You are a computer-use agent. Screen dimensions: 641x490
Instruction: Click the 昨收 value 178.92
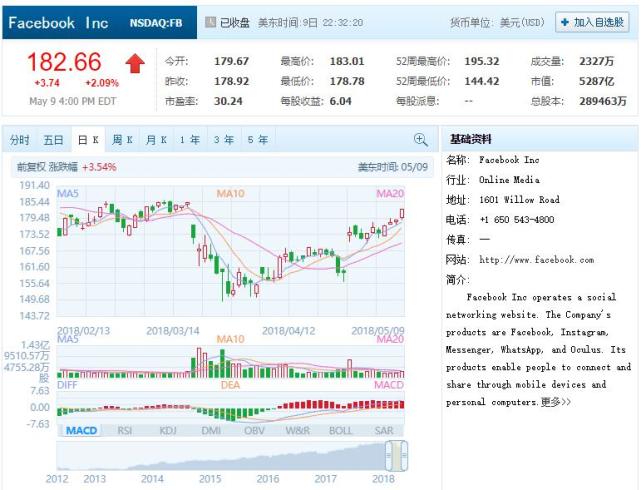(x=231, y=81)
